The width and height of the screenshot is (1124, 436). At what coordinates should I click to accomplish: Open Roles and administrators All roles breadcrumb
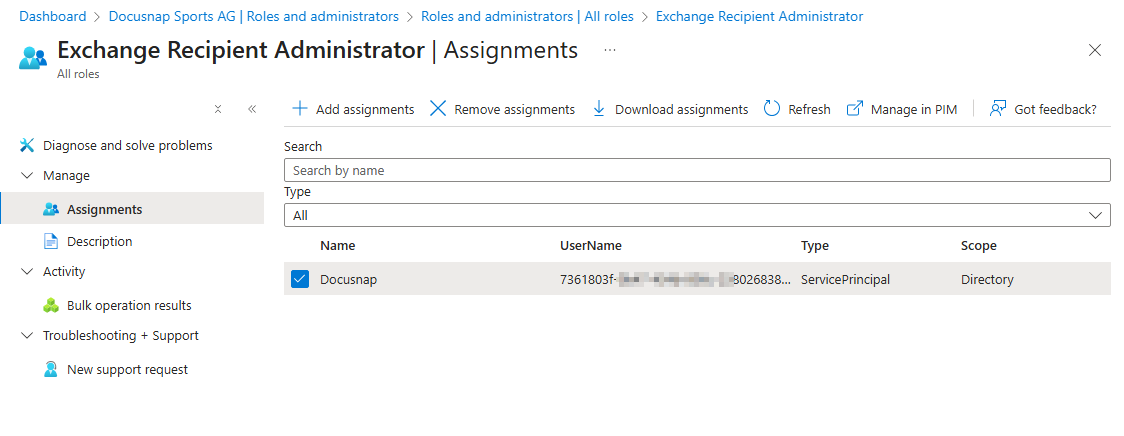pos(528,16)
